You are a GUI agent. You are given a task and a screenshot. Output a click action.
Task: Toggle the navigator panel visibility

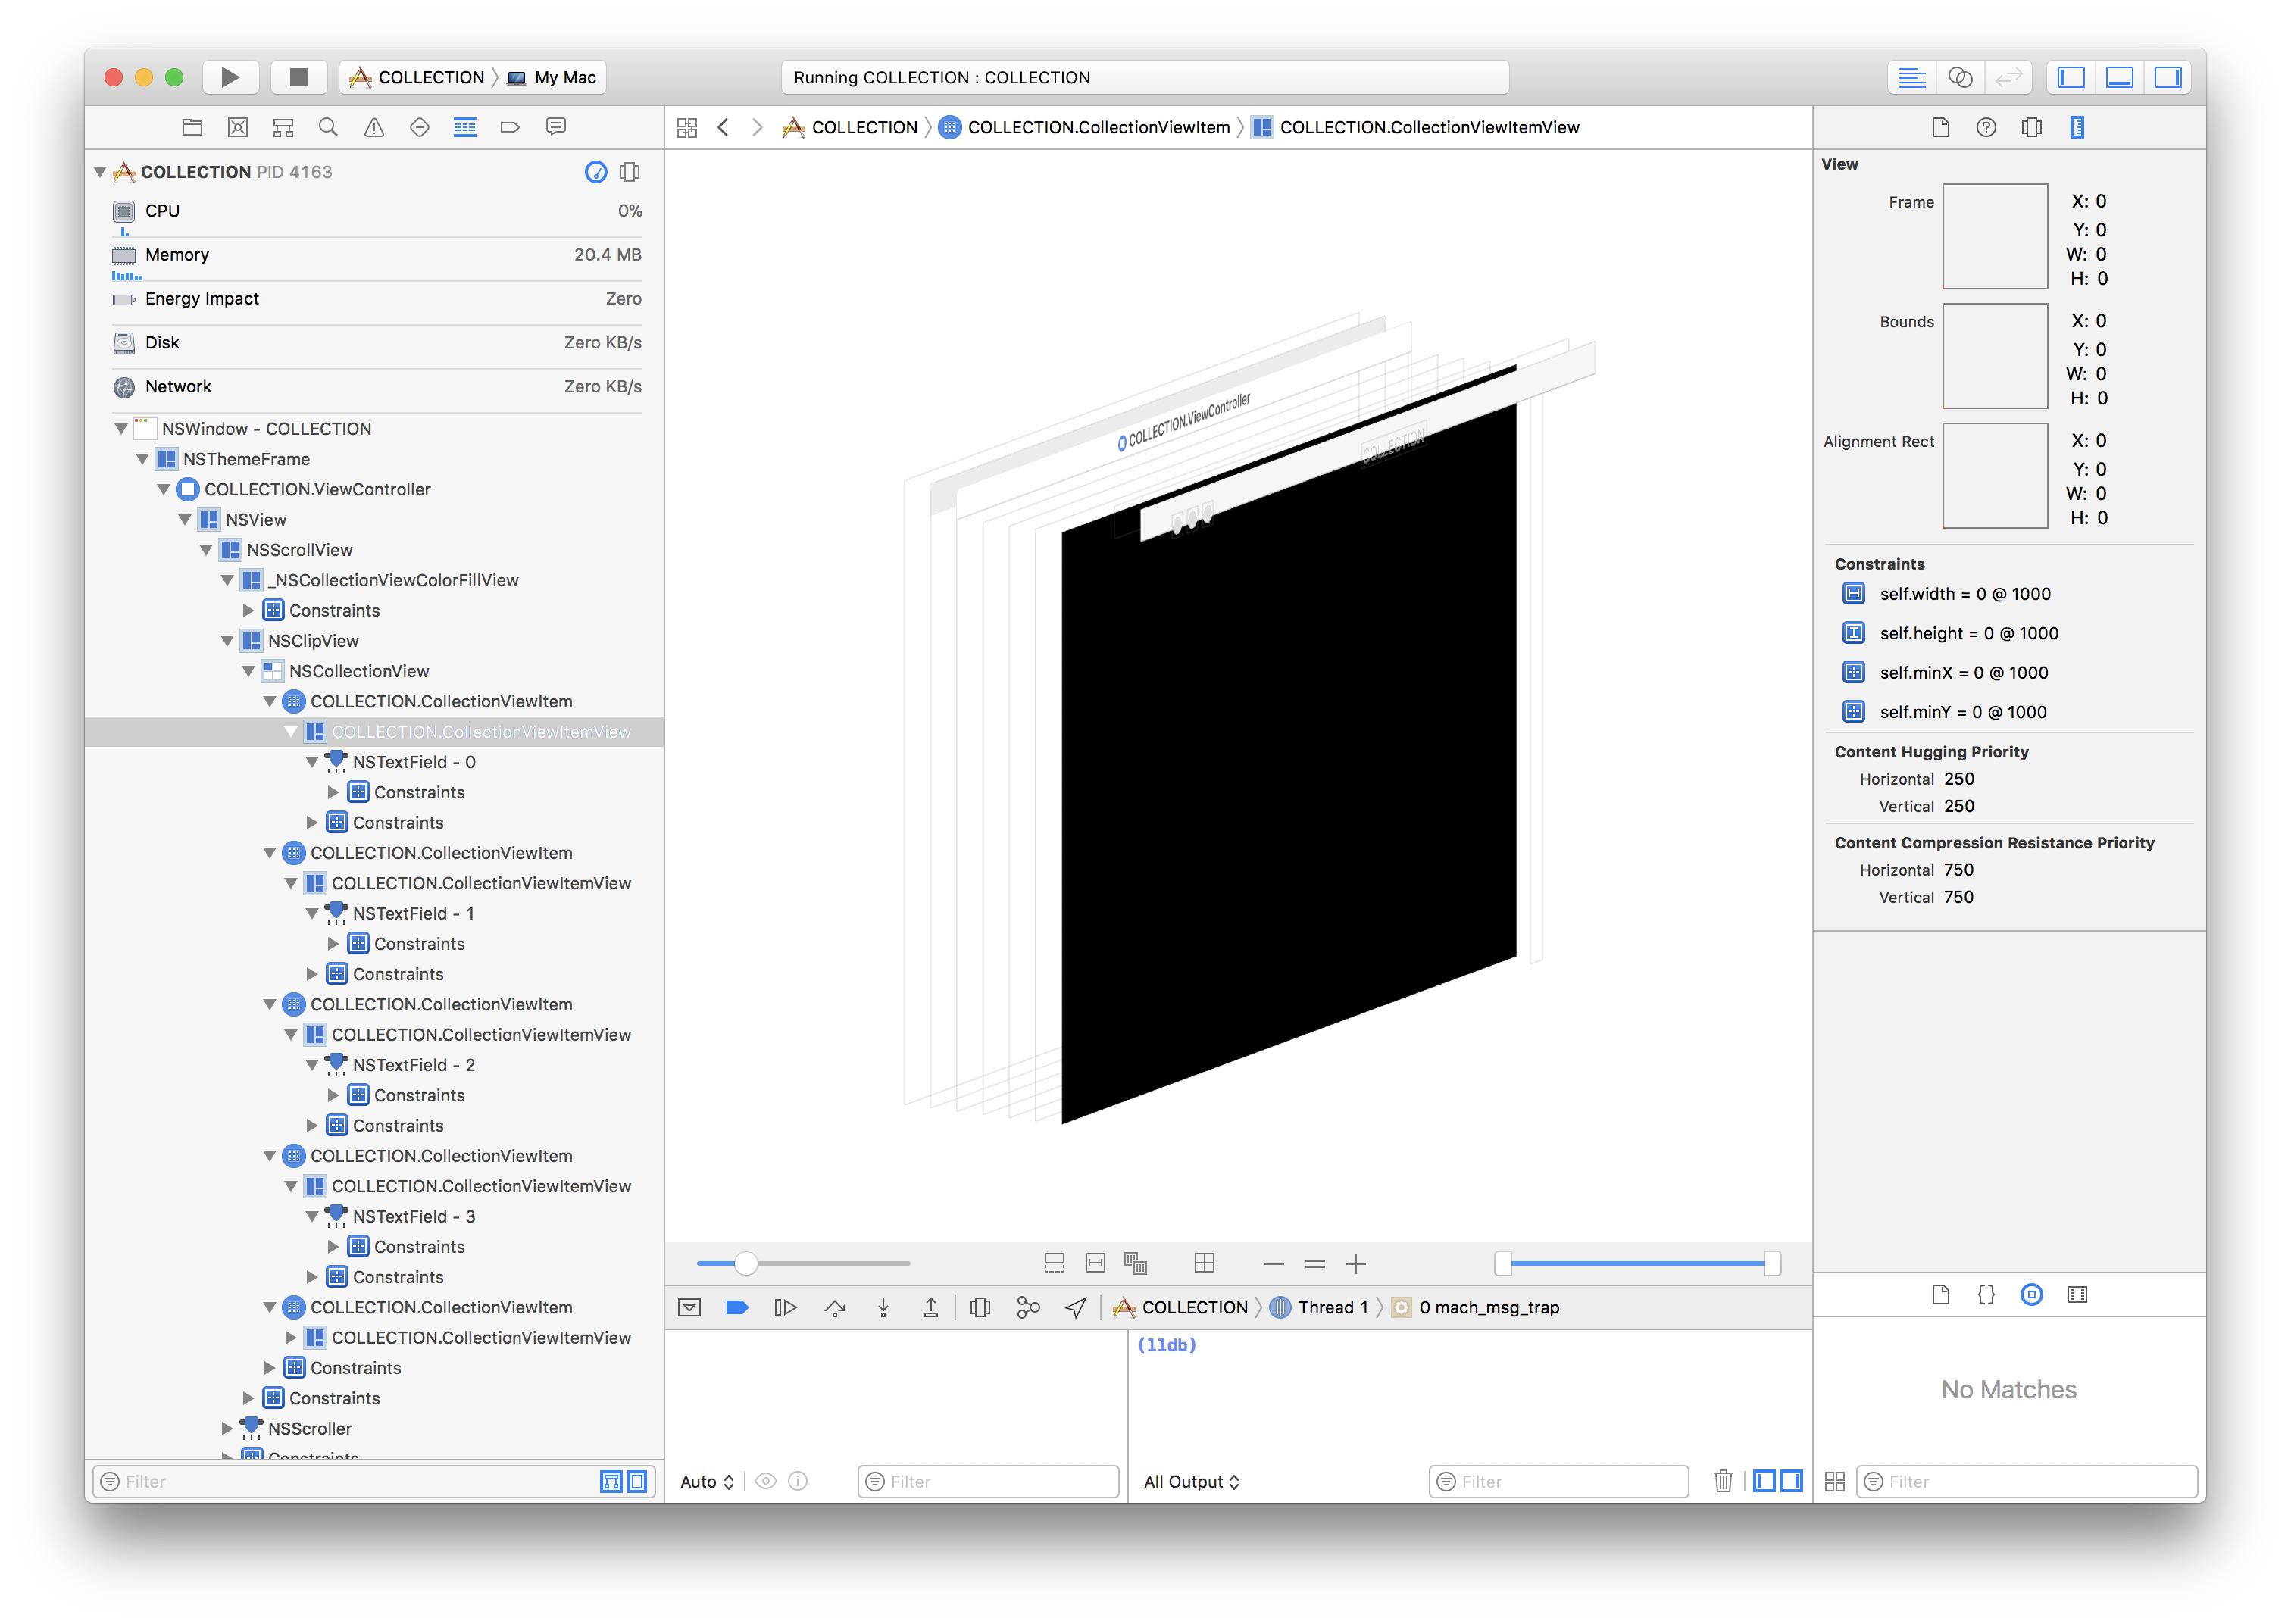2071,77
